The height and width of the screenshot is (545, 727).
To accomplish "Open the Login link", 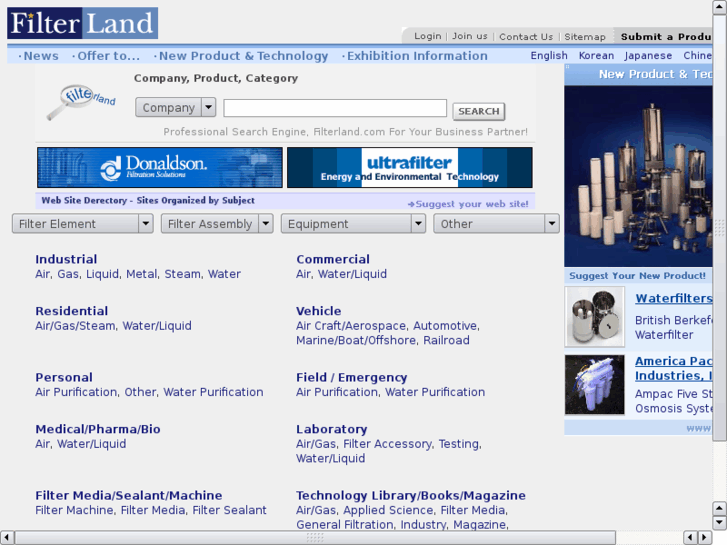I will [x=427, y=36].
